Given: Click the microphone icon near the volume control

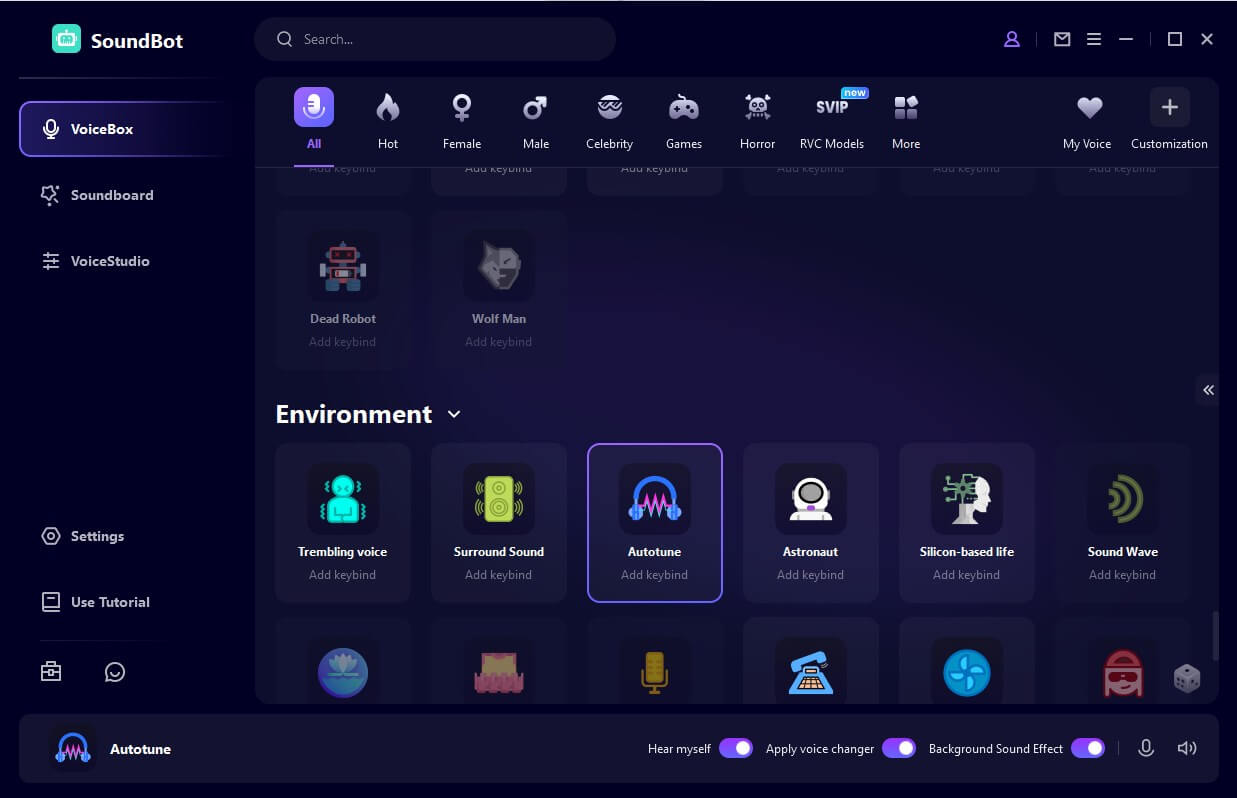Looking at the screenshot, I should pos(1146,748).
